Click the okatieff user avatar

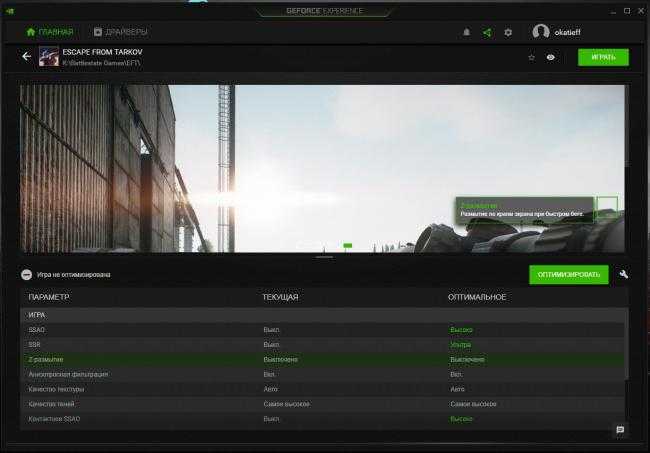click(x=541, y=31)
